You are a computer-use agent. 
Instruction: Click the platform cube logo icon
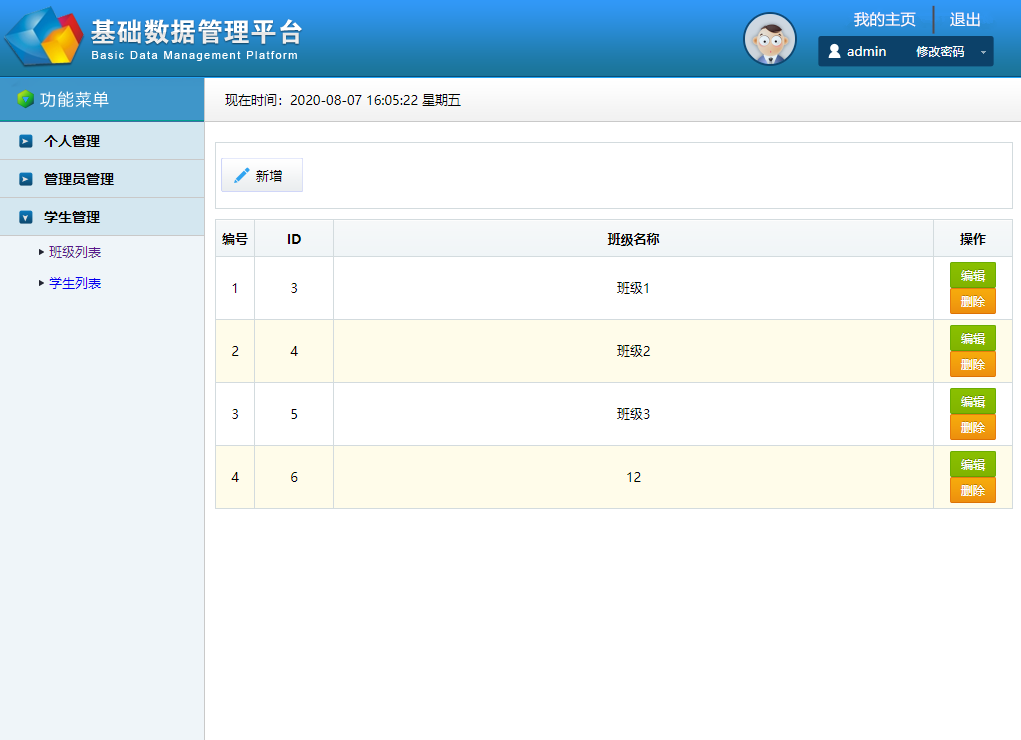click(42, 38)
